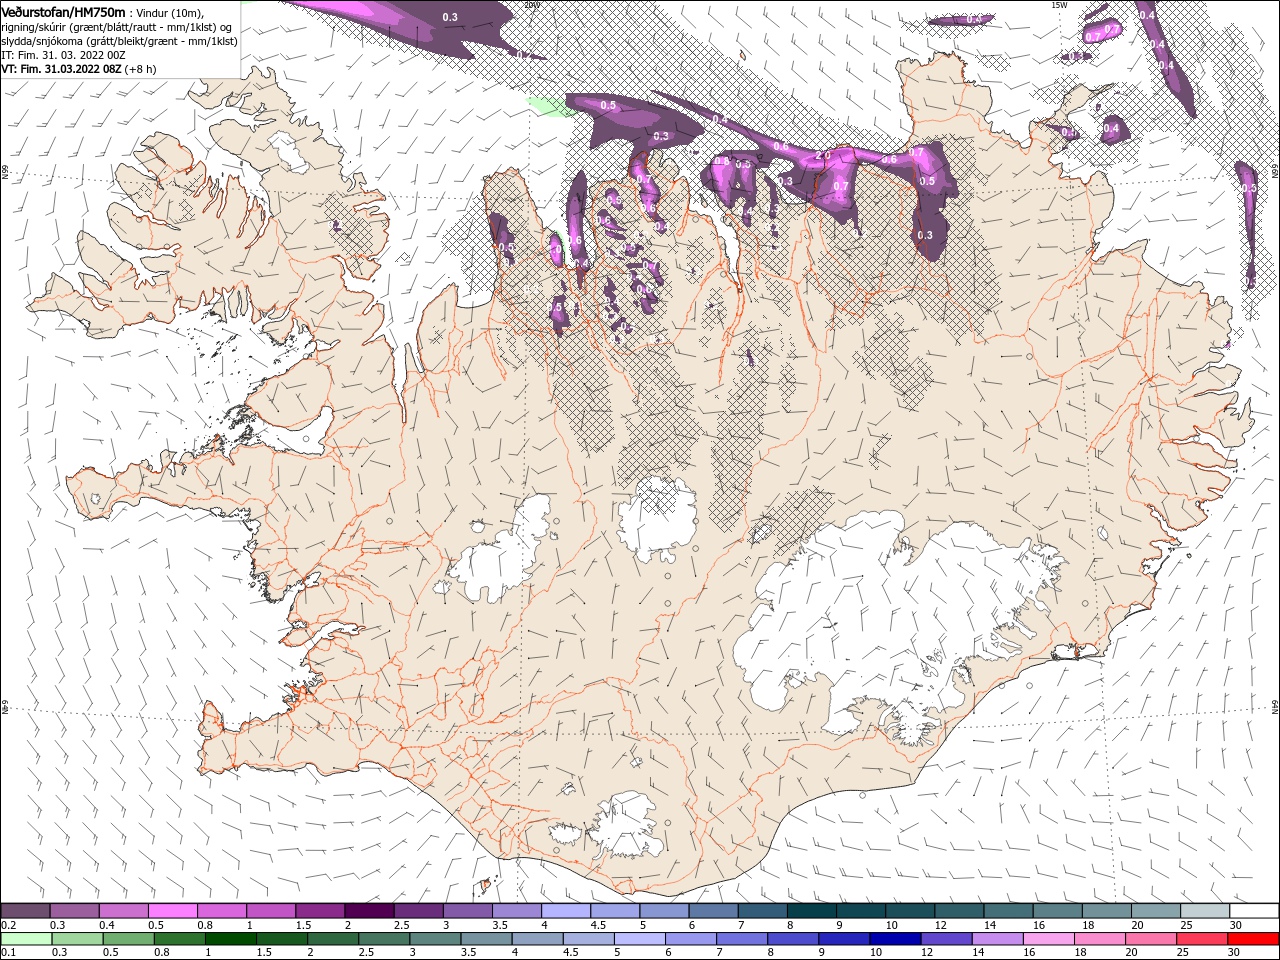1280x960 pixels.
Task: Click the '30' label under the red rain swatch
Action: point(1236,953)
